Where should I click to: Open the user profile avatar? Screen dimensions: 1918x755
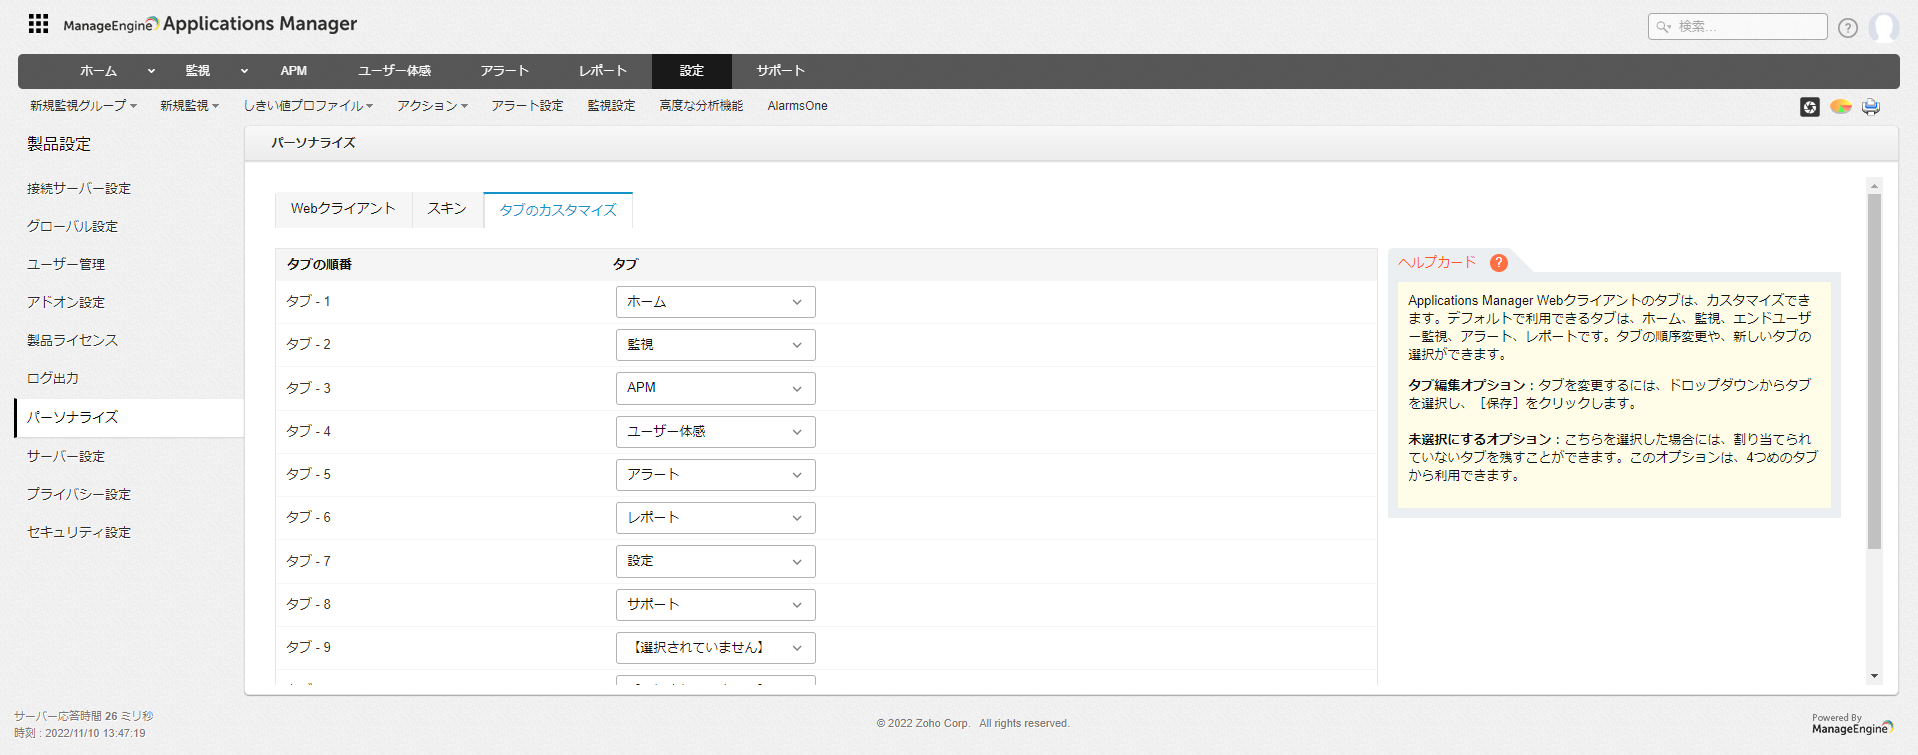point(1884,27)
